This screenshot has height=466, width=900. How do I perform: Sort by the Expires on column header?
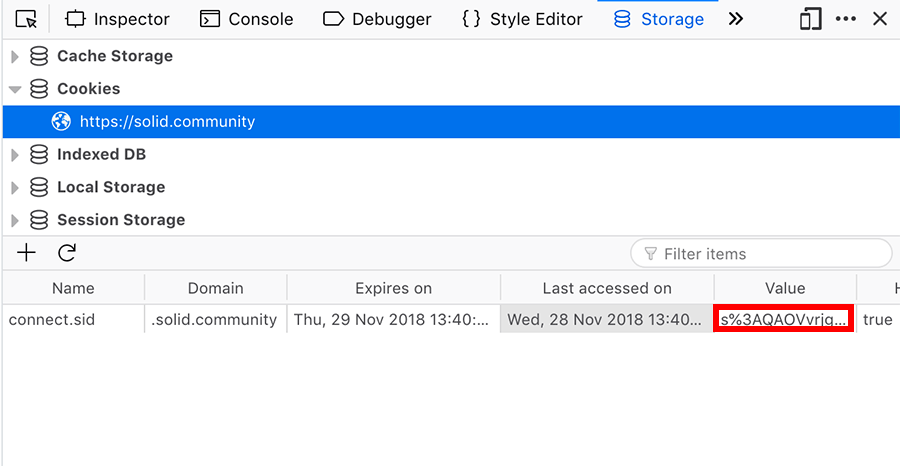click(x=394, y=288)
